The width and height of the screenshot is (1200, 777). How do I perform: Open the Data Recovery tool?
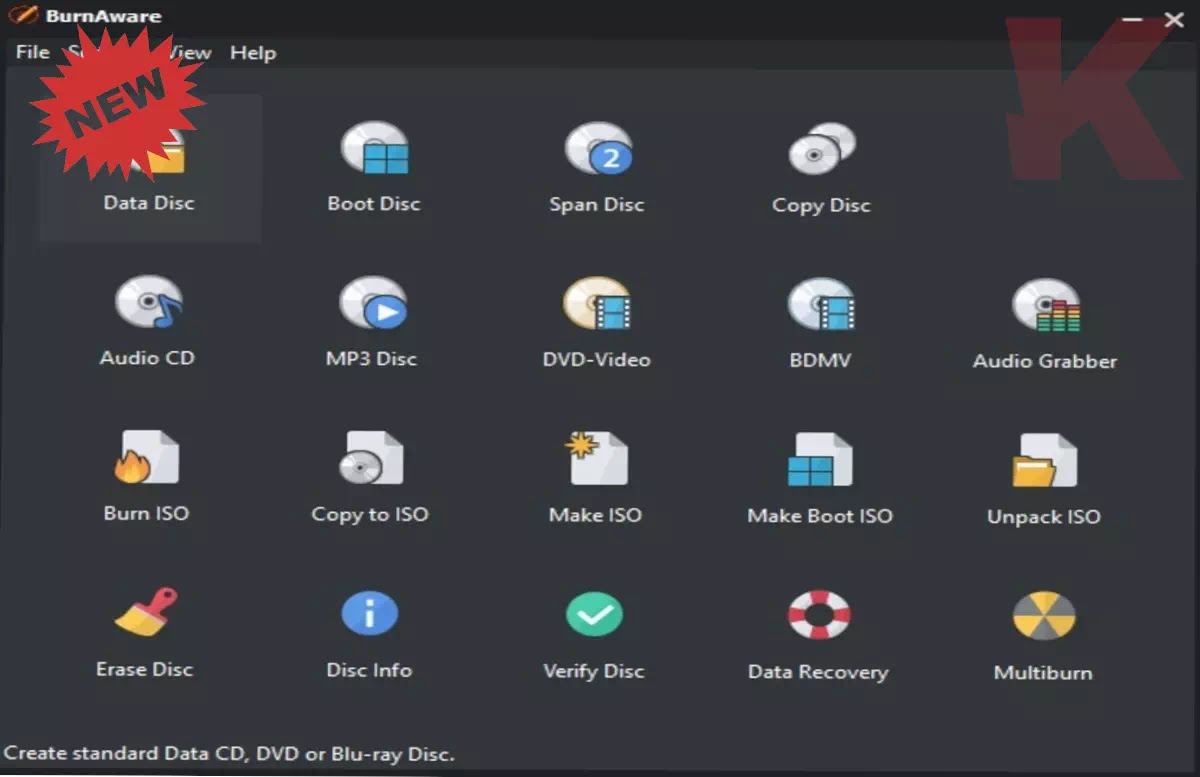coord(818,636)
